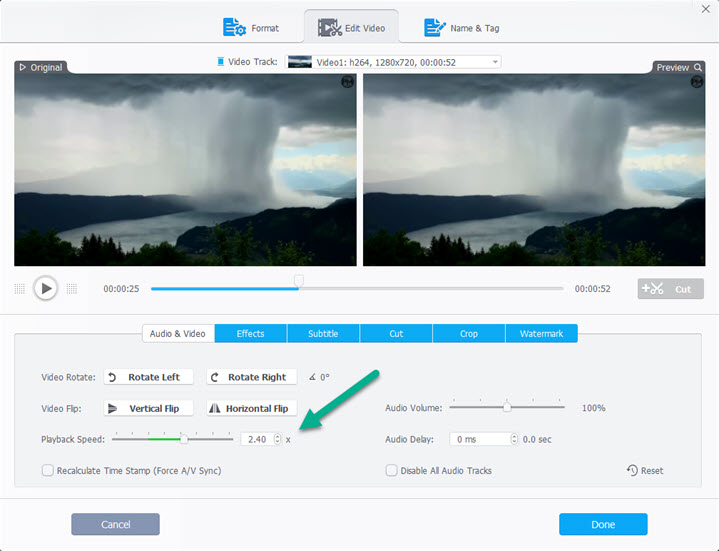Apply Horizontal Flip
719x551 pixels.
[251, 408]
